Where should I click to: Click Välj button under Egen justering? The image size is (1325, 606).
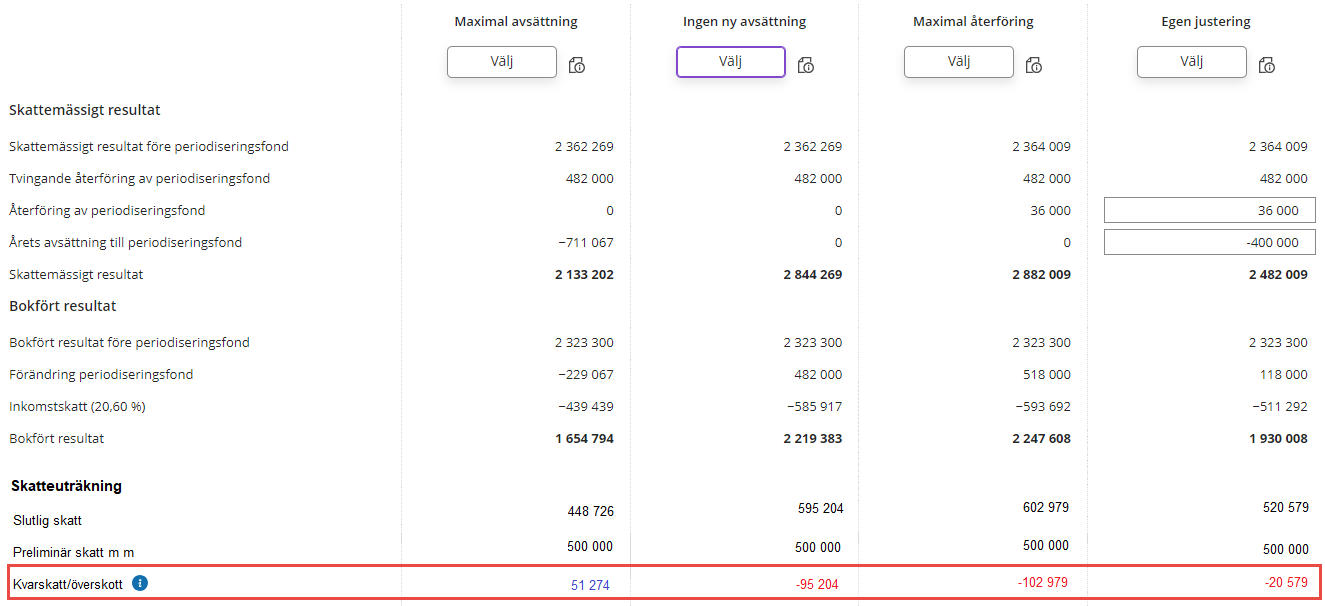[x=1191, y=62]
